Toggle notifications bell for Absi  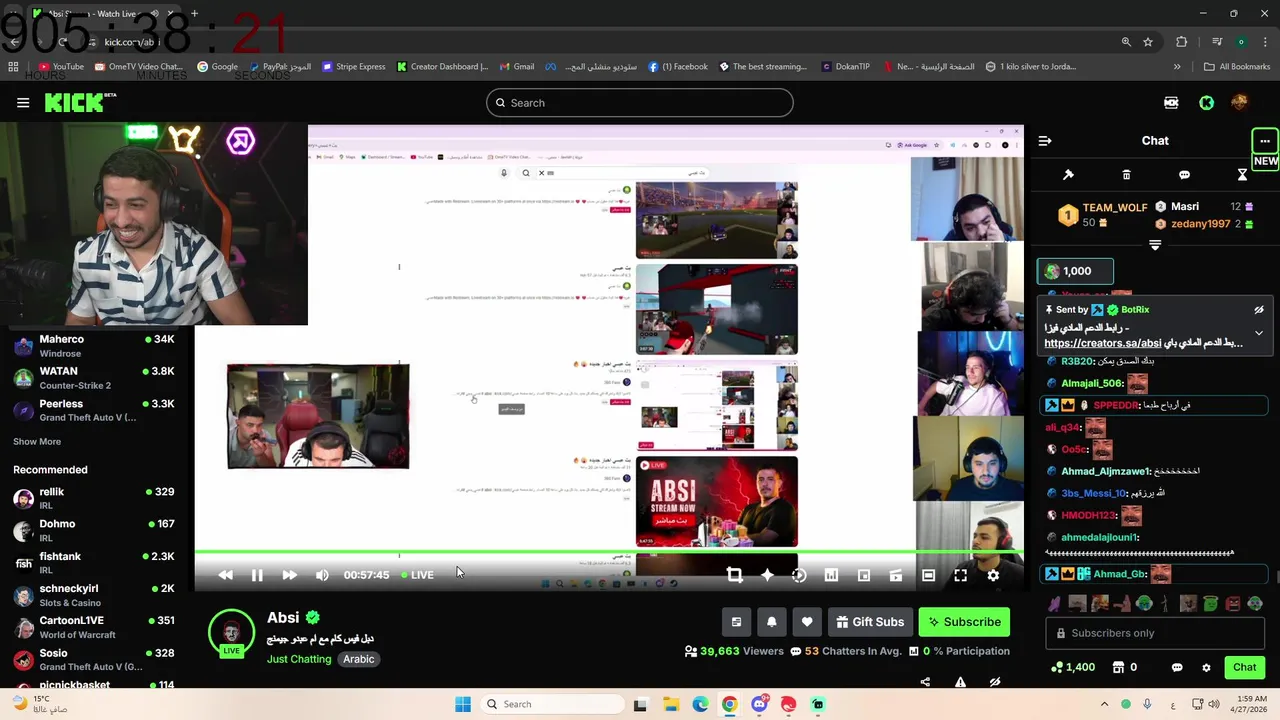771,622
